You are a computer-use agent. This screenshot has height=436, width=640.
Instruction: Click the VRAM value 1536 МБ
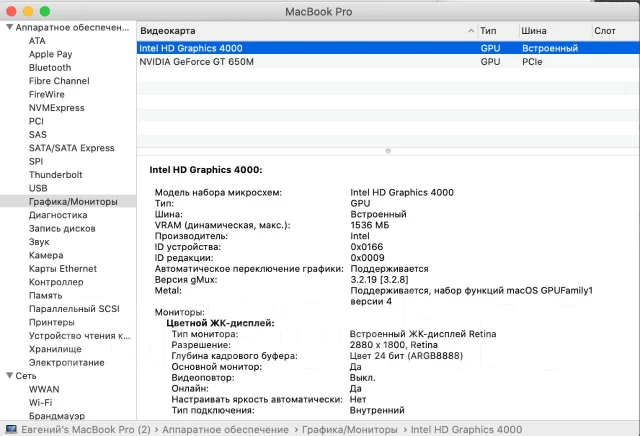pos(370,225)
